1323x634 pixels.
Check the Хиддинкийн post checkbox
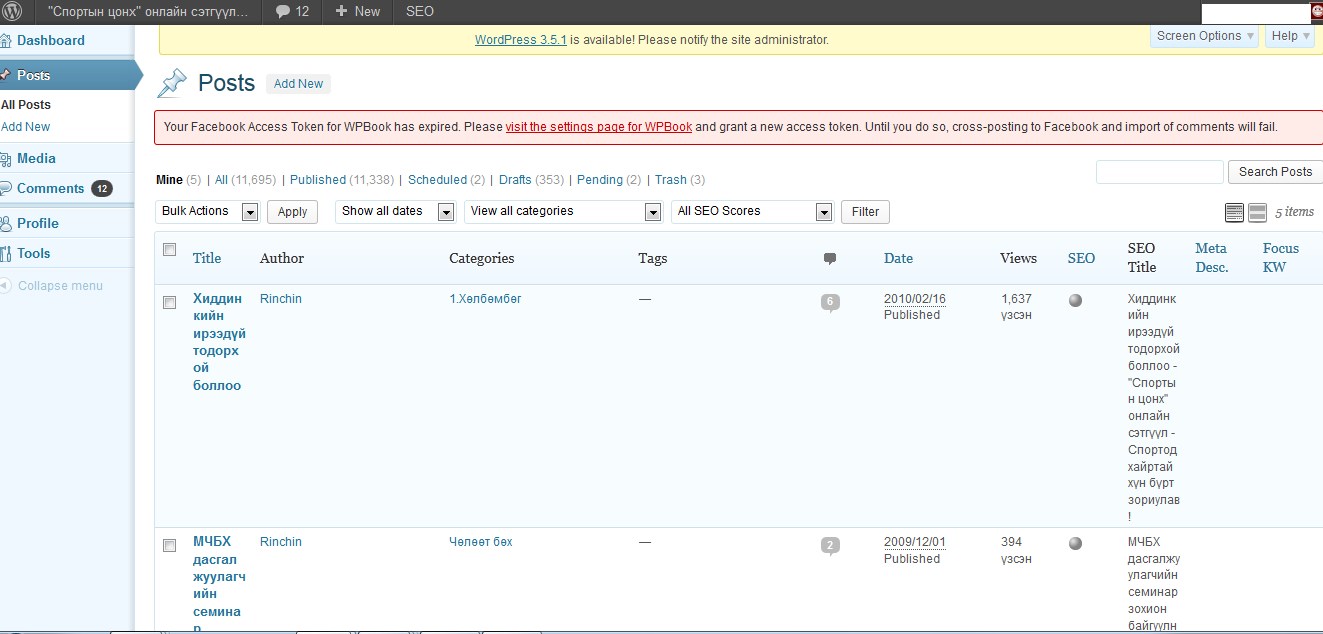(x=169, y=302)
